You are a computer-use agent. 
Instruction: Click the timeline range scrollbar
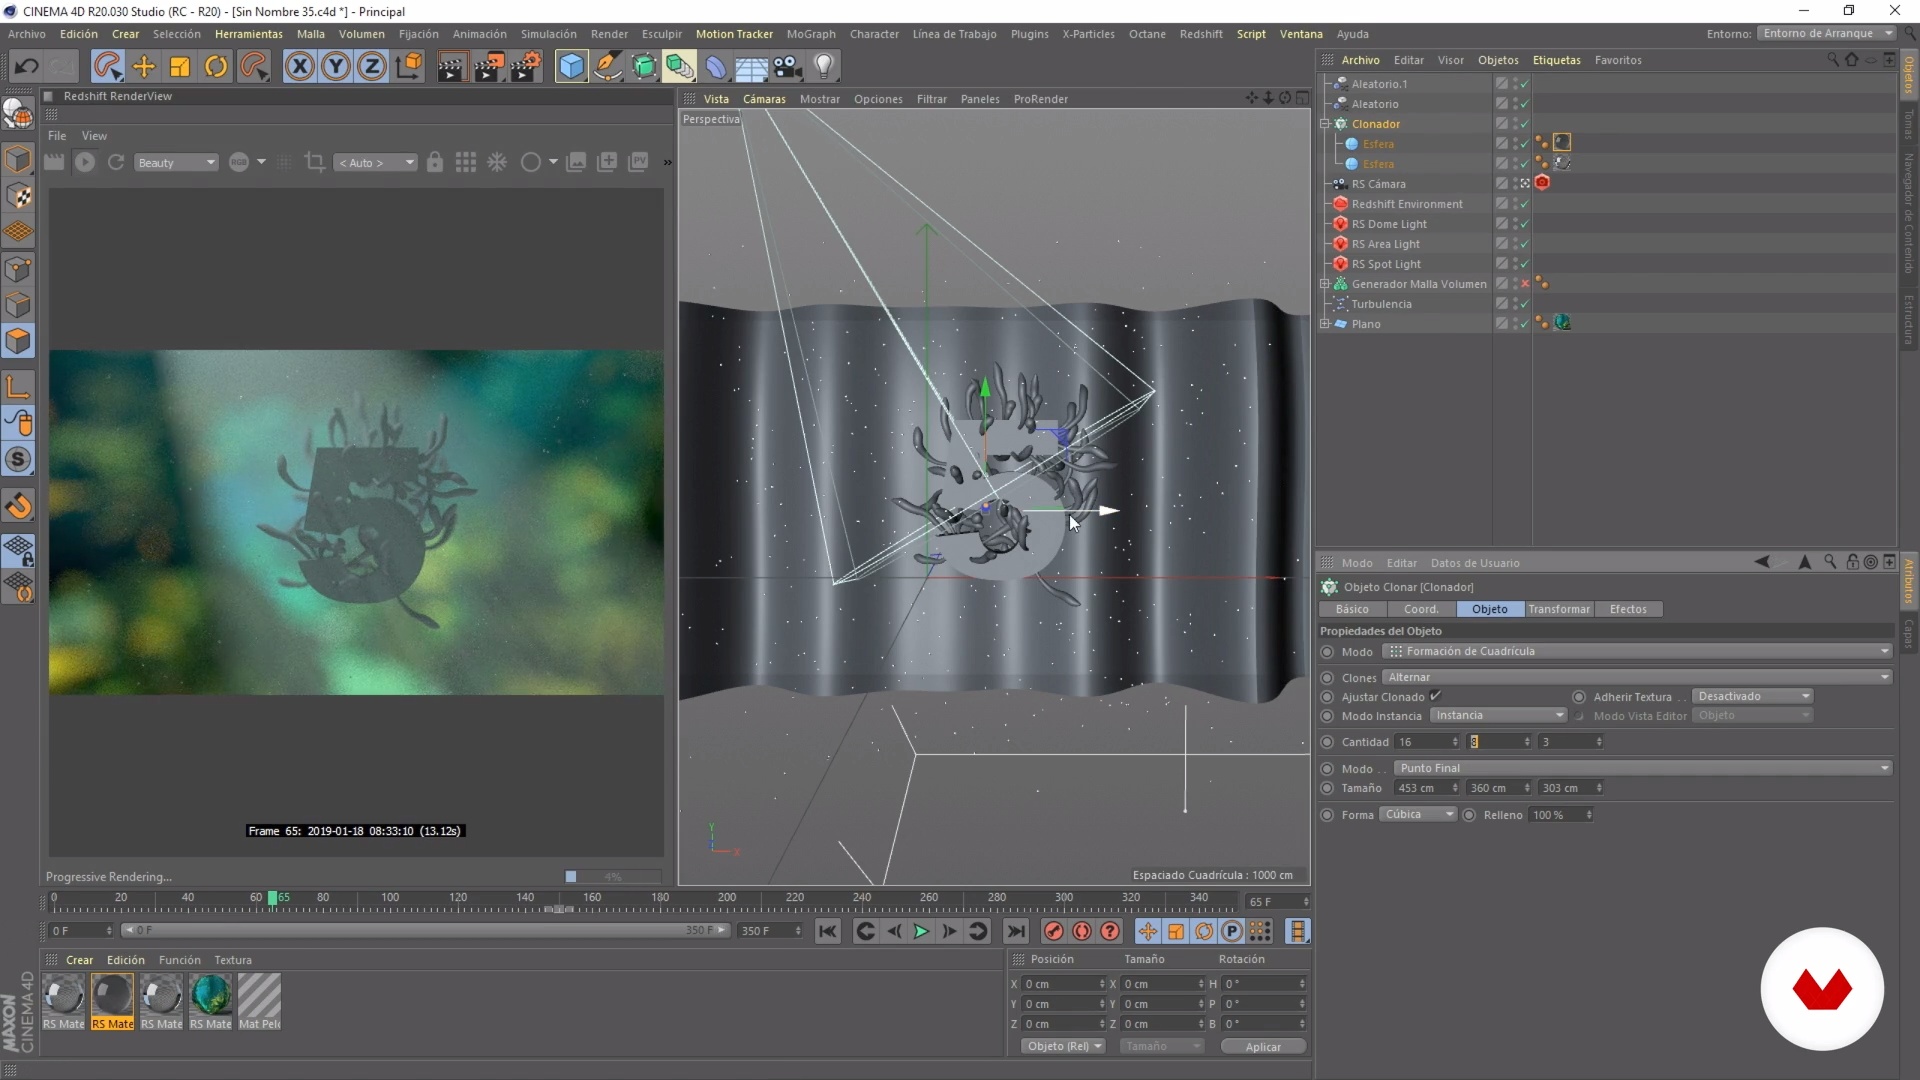[425, 930]
